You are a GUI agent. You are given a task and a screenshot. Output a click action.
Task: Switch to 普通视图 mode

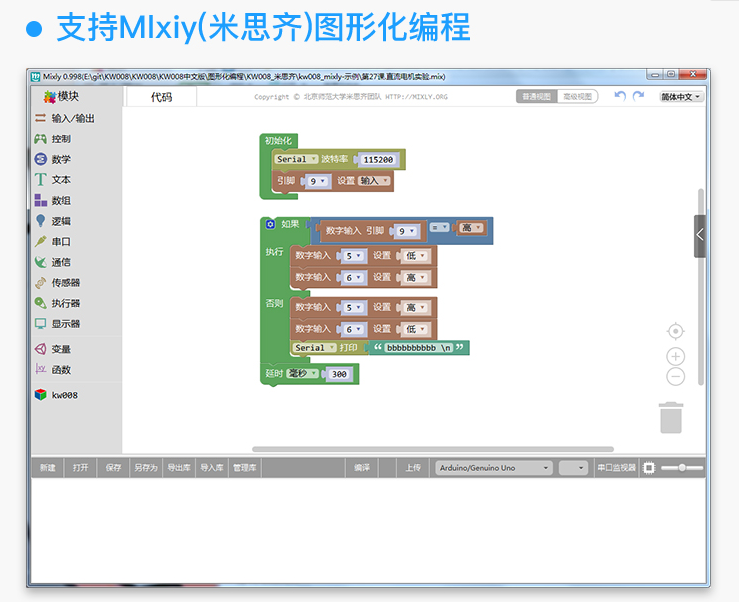537,97
